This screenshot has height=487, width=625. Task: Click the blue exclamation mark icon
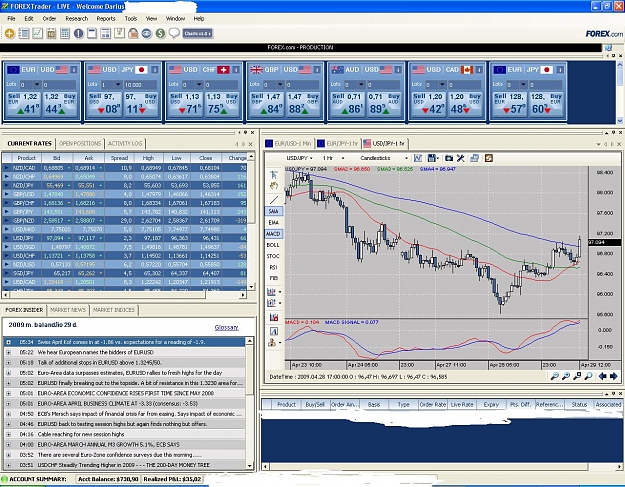click(x=79, y=33)
